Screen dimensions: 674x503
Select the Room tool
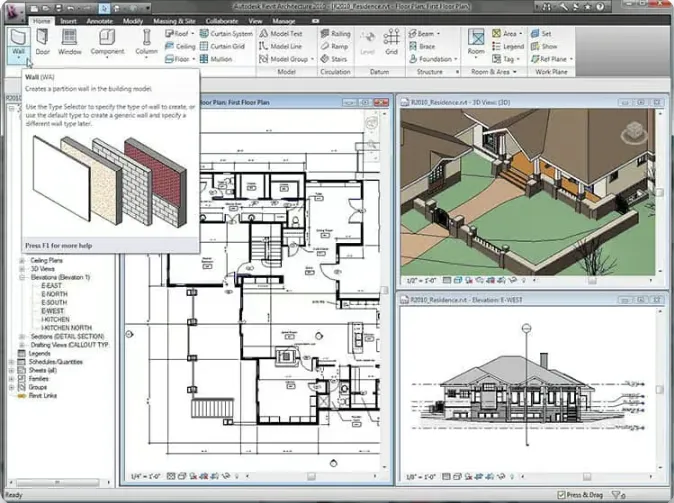point(476,43)
